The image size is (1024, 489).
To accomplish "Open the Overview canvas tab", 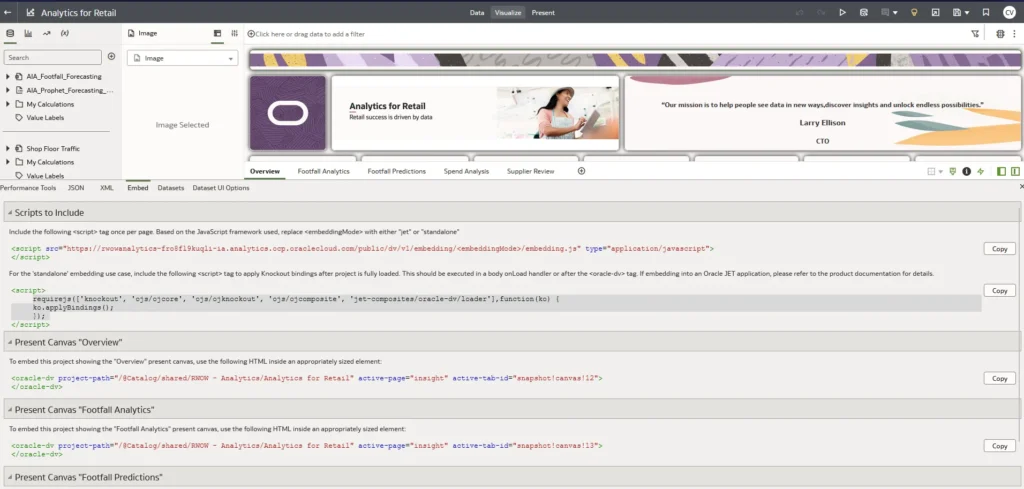I will (264, 171).
